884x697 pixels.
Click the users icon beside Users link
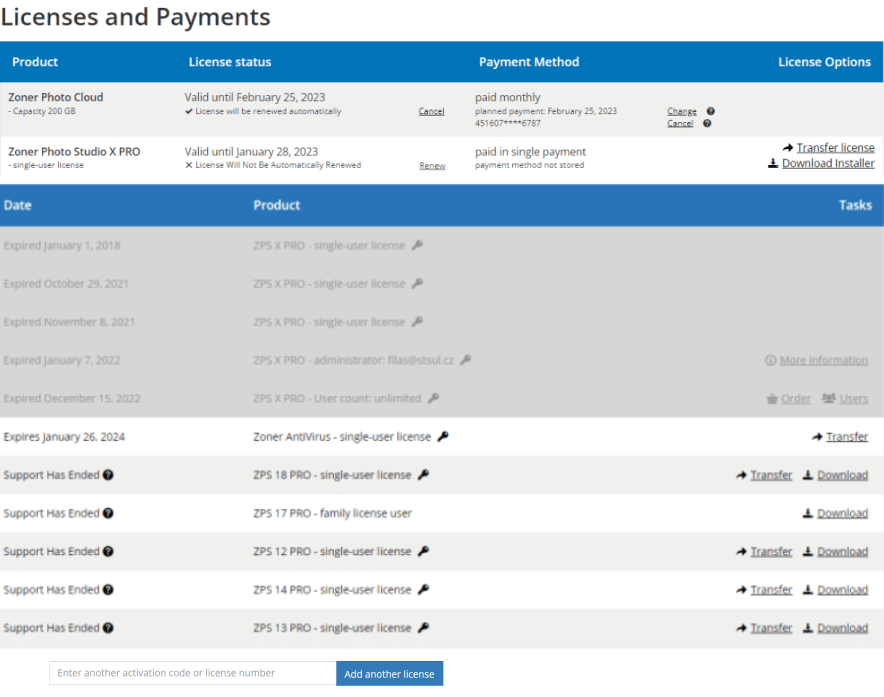[828, 398]
